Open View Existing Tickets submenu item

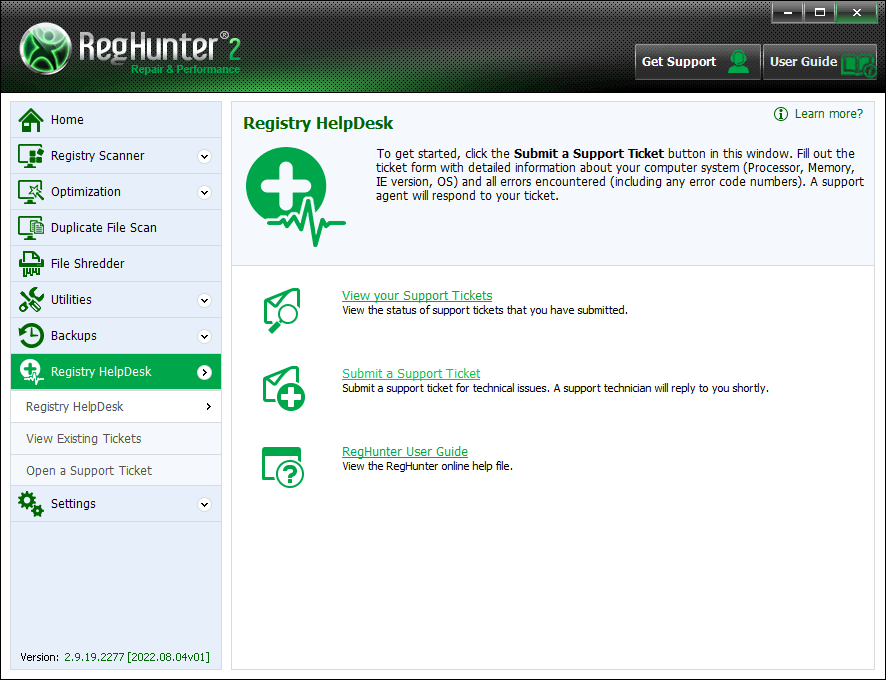pos(84,439)
